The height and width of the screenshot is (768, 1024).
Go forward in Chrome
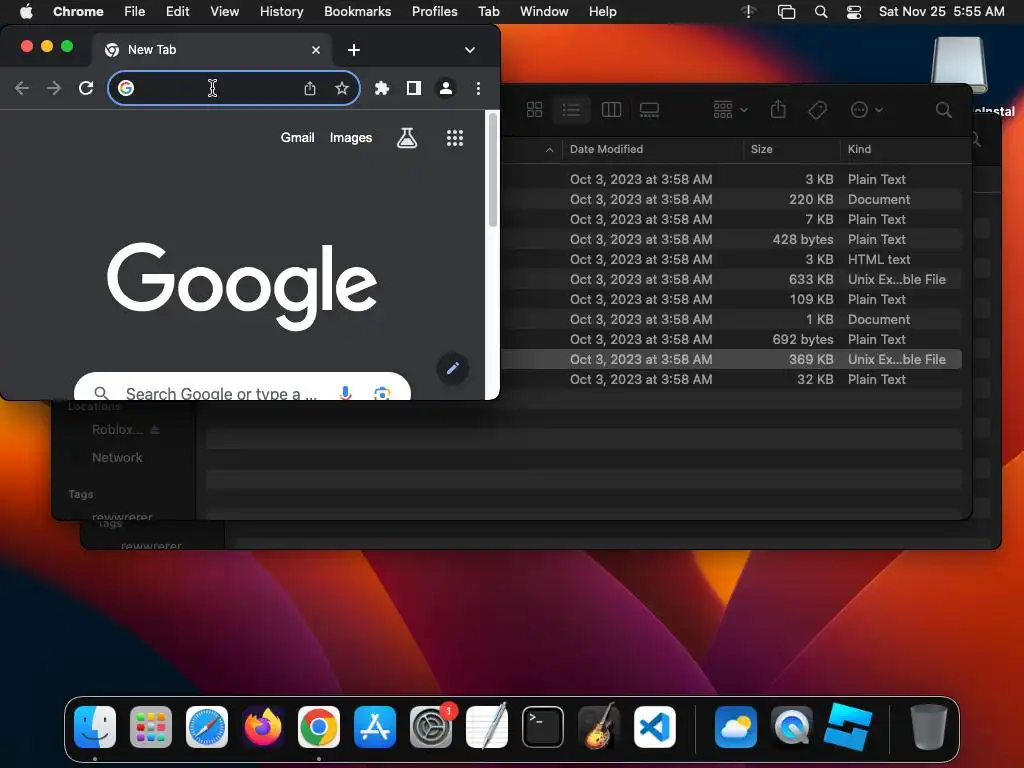54,88
